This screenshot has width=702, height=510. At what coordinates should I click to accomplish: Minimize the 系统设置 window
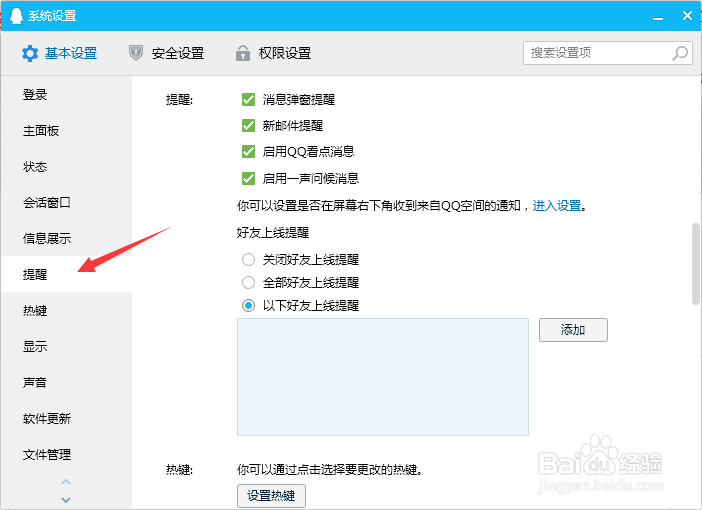click(x=658, y=17)
